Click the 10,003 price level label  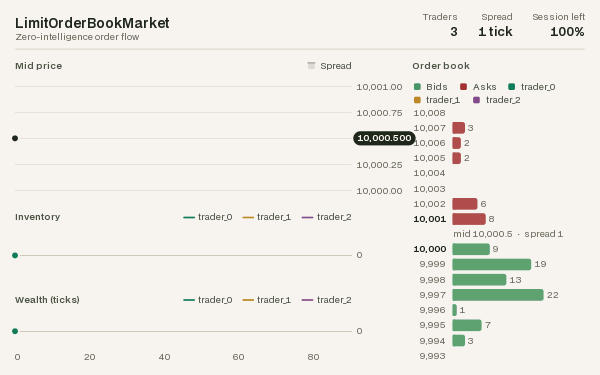(x=429, y=189)
